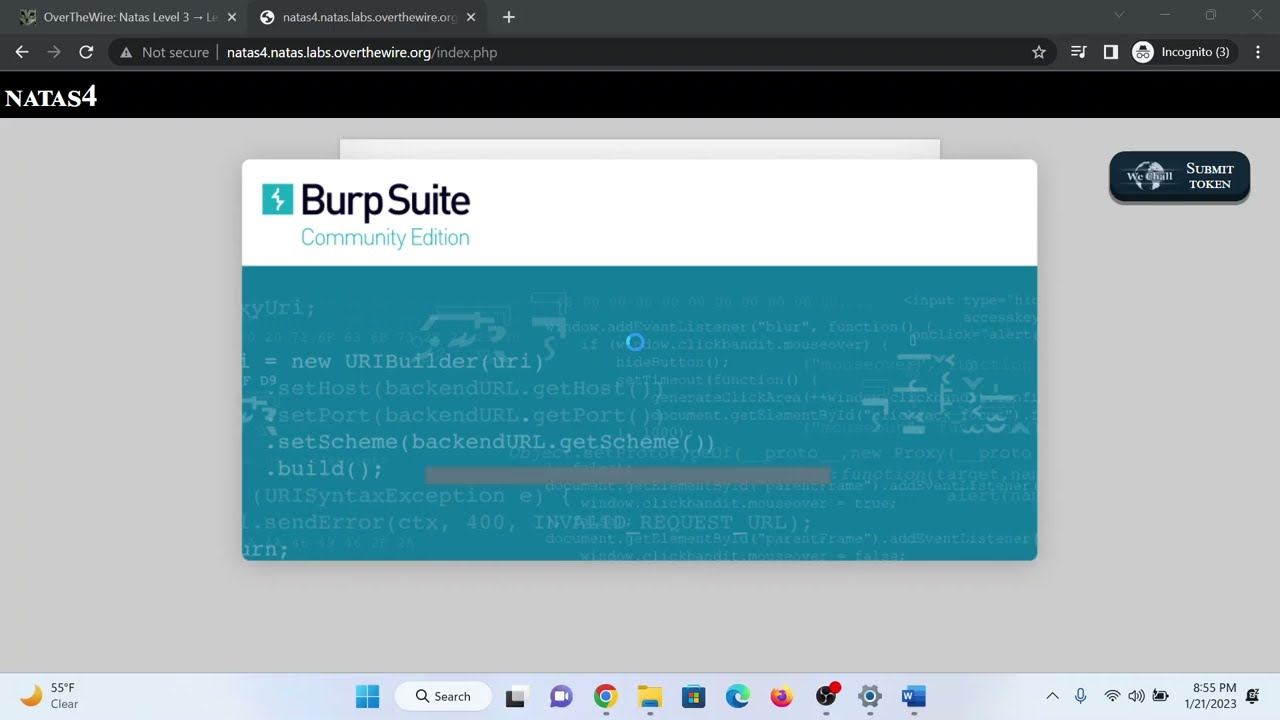Open Task View from the taskbar
Screen dimensions: 1280x720
click(x=516, y=696)
